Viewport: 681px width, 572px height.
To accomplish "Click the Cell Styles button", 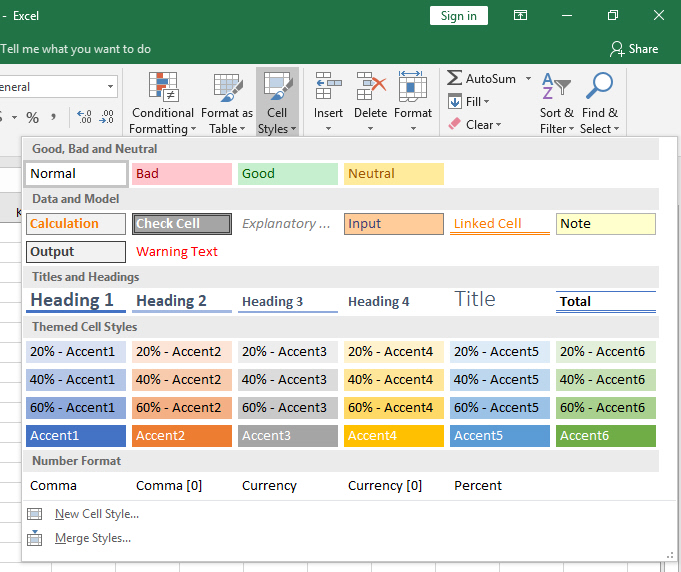I will [x=277, y=100].
